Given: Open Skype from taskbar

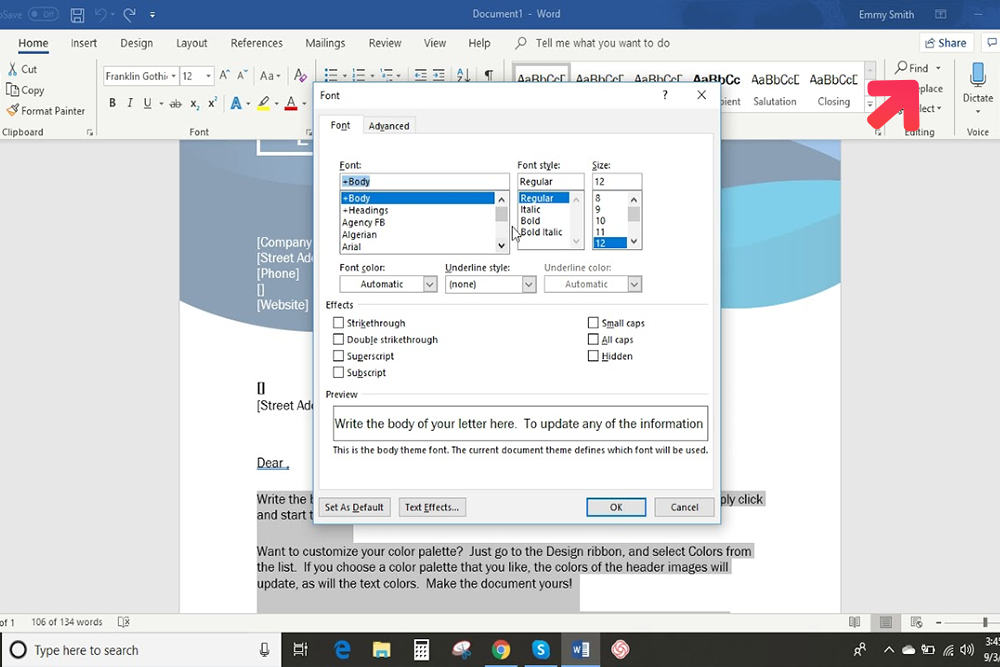Looking at the screenshot, I should coord(541,650).
